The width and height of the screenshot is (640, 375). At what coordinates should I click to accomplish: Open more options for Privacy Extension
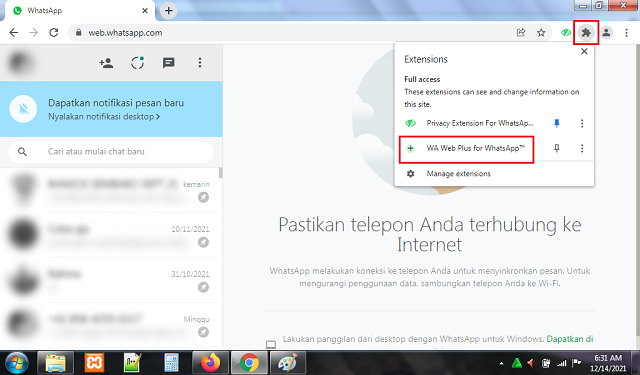click(582, 123)
